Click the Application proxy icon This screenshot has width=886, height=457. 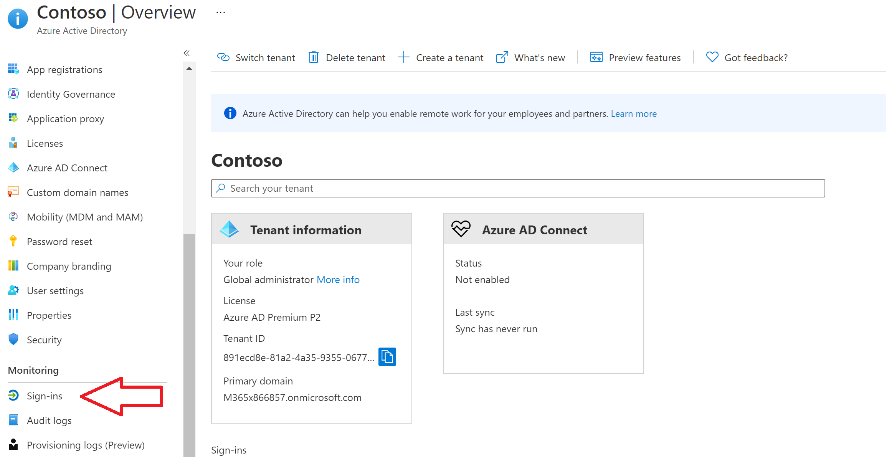13,119
